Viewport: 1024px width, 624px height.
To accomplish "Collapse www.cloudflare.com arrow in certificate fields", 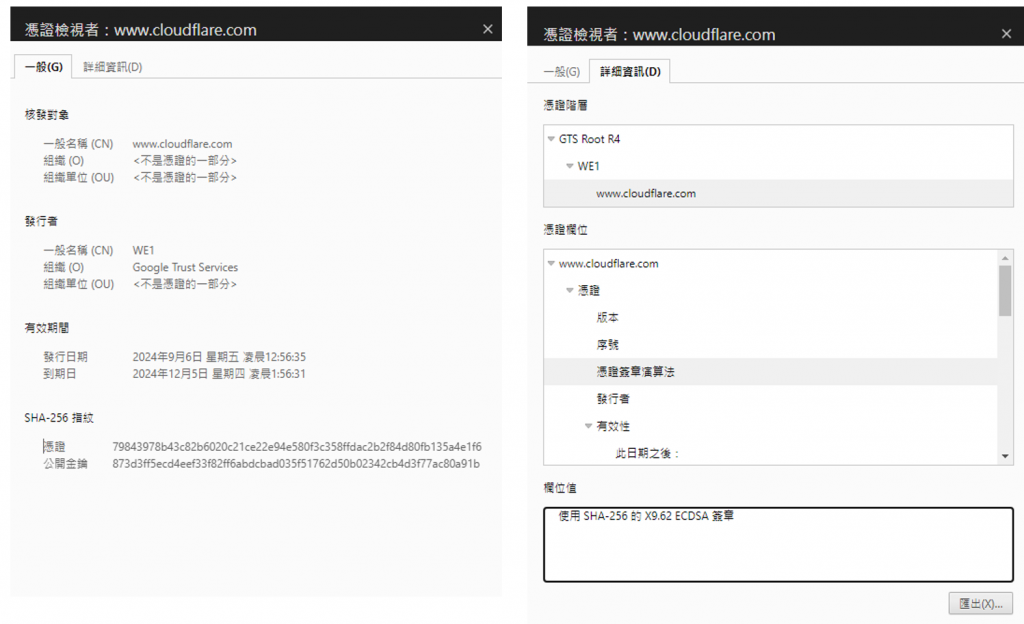I will (x=551, y=264).
